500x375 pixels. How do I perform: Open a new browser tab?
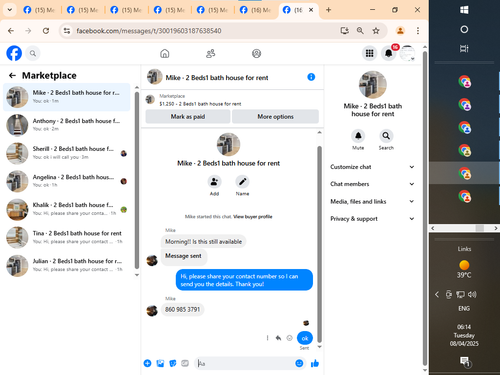click(x=328, y=10)
